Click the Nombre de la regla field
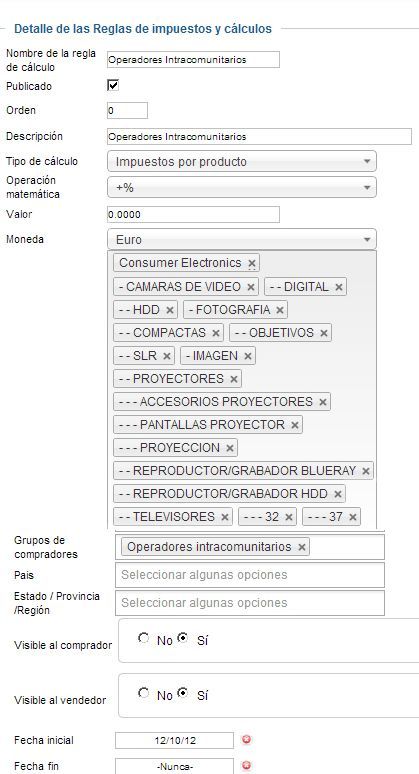Screen dimensions: 419x774 (x=193, y=59)
